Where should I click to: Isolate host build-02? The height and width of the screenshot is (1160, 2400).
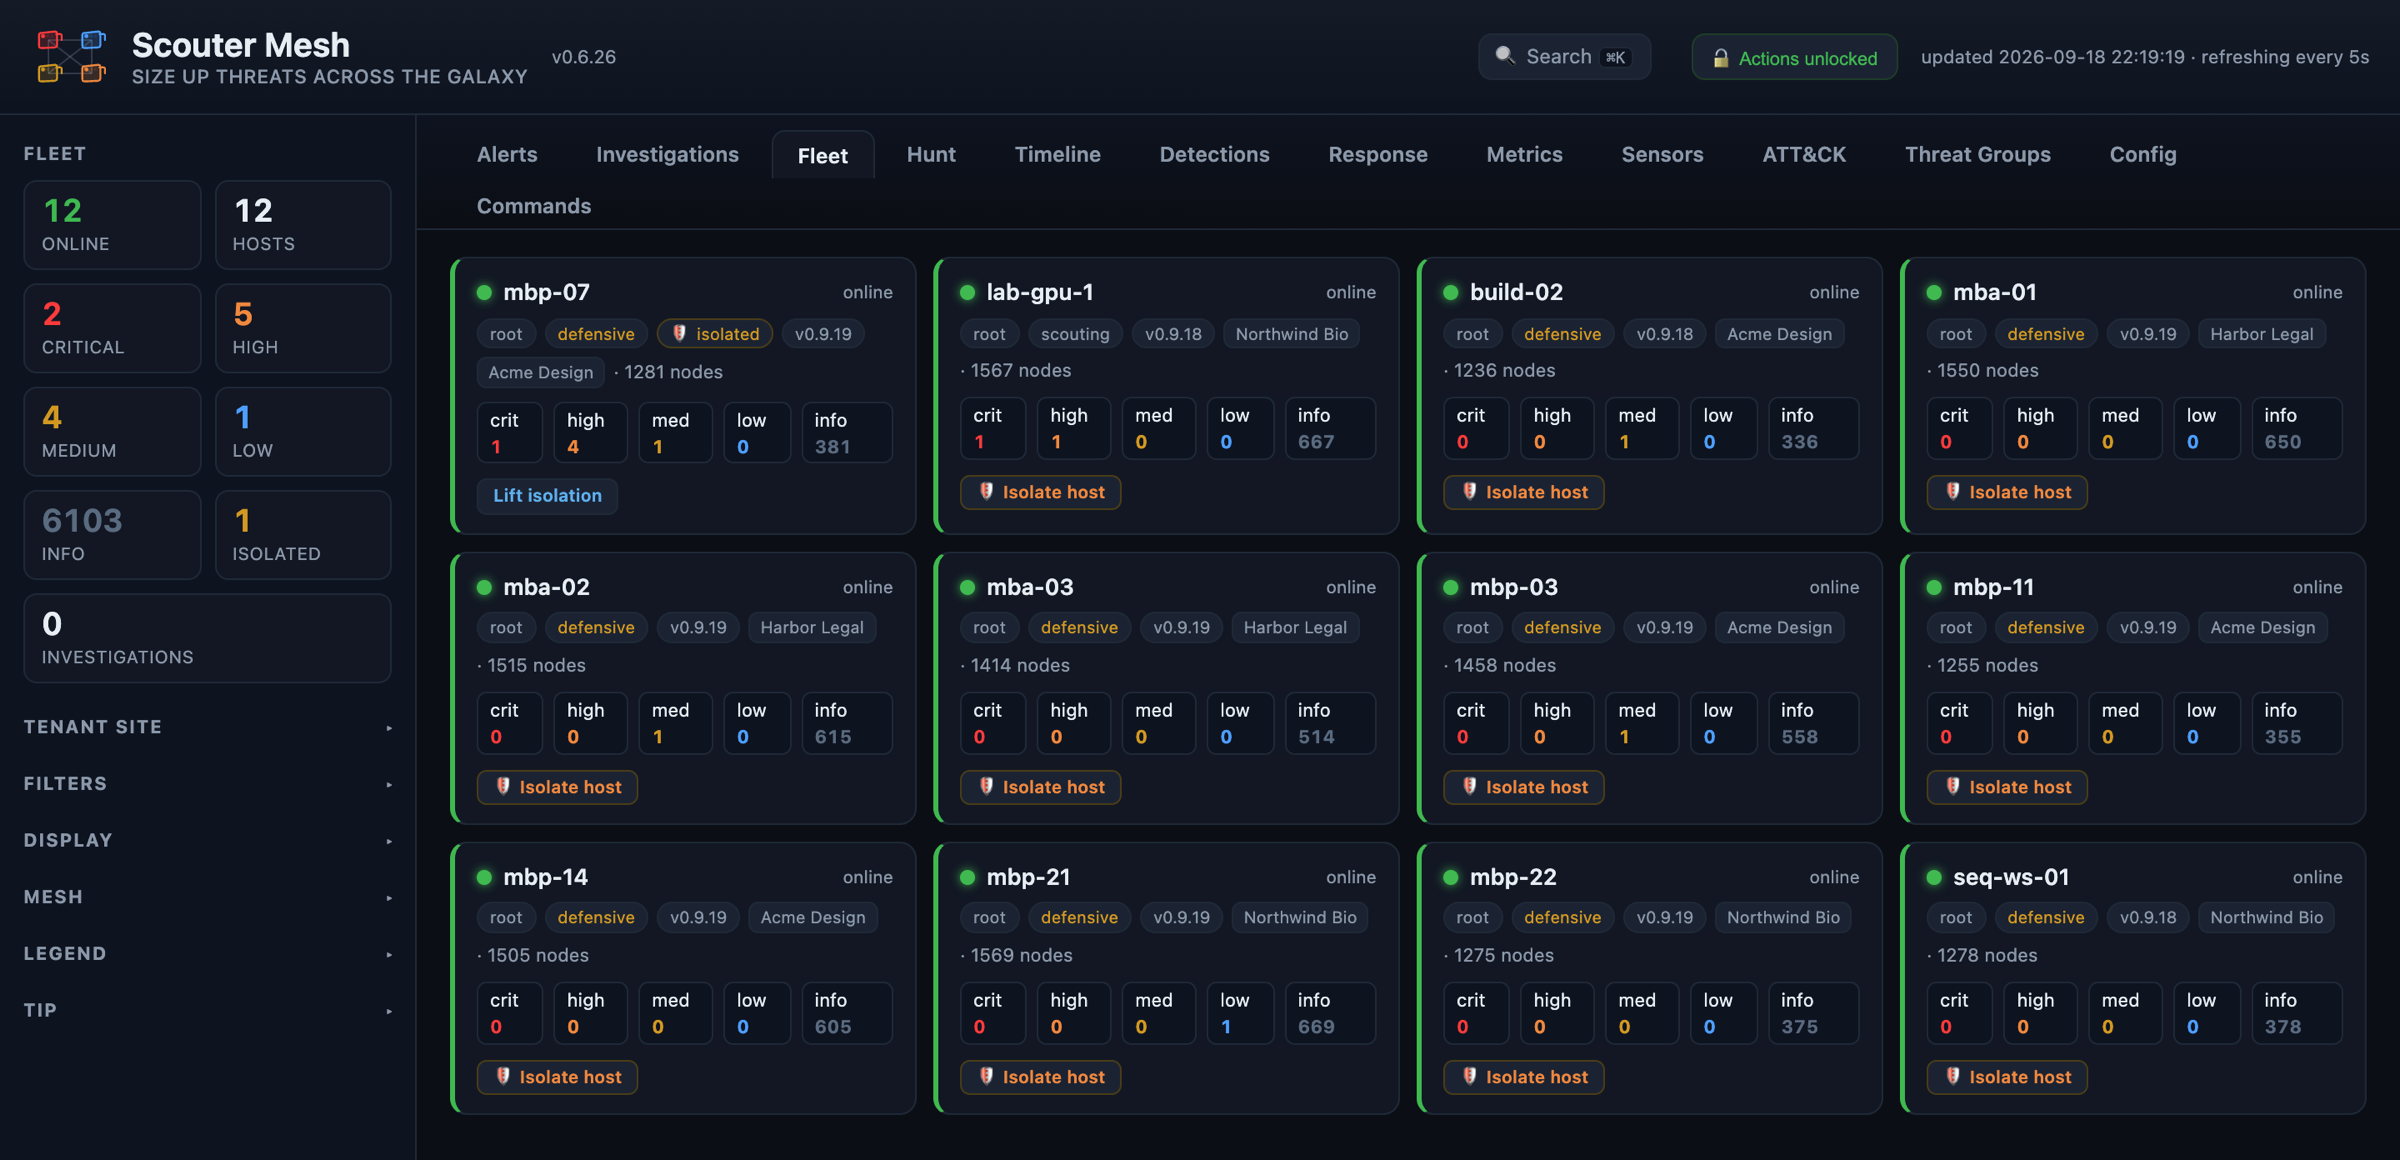pyautogui.click(x=1523, y=492)
